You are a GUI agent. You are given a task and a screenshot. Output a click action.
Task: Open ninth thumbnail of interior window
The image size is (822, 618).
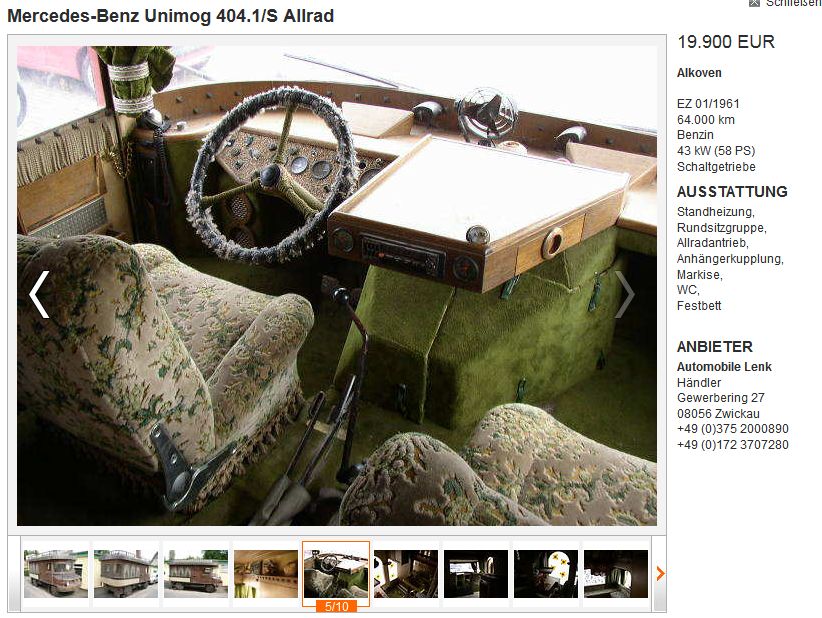pyautogui.click(x=616, y=574)
